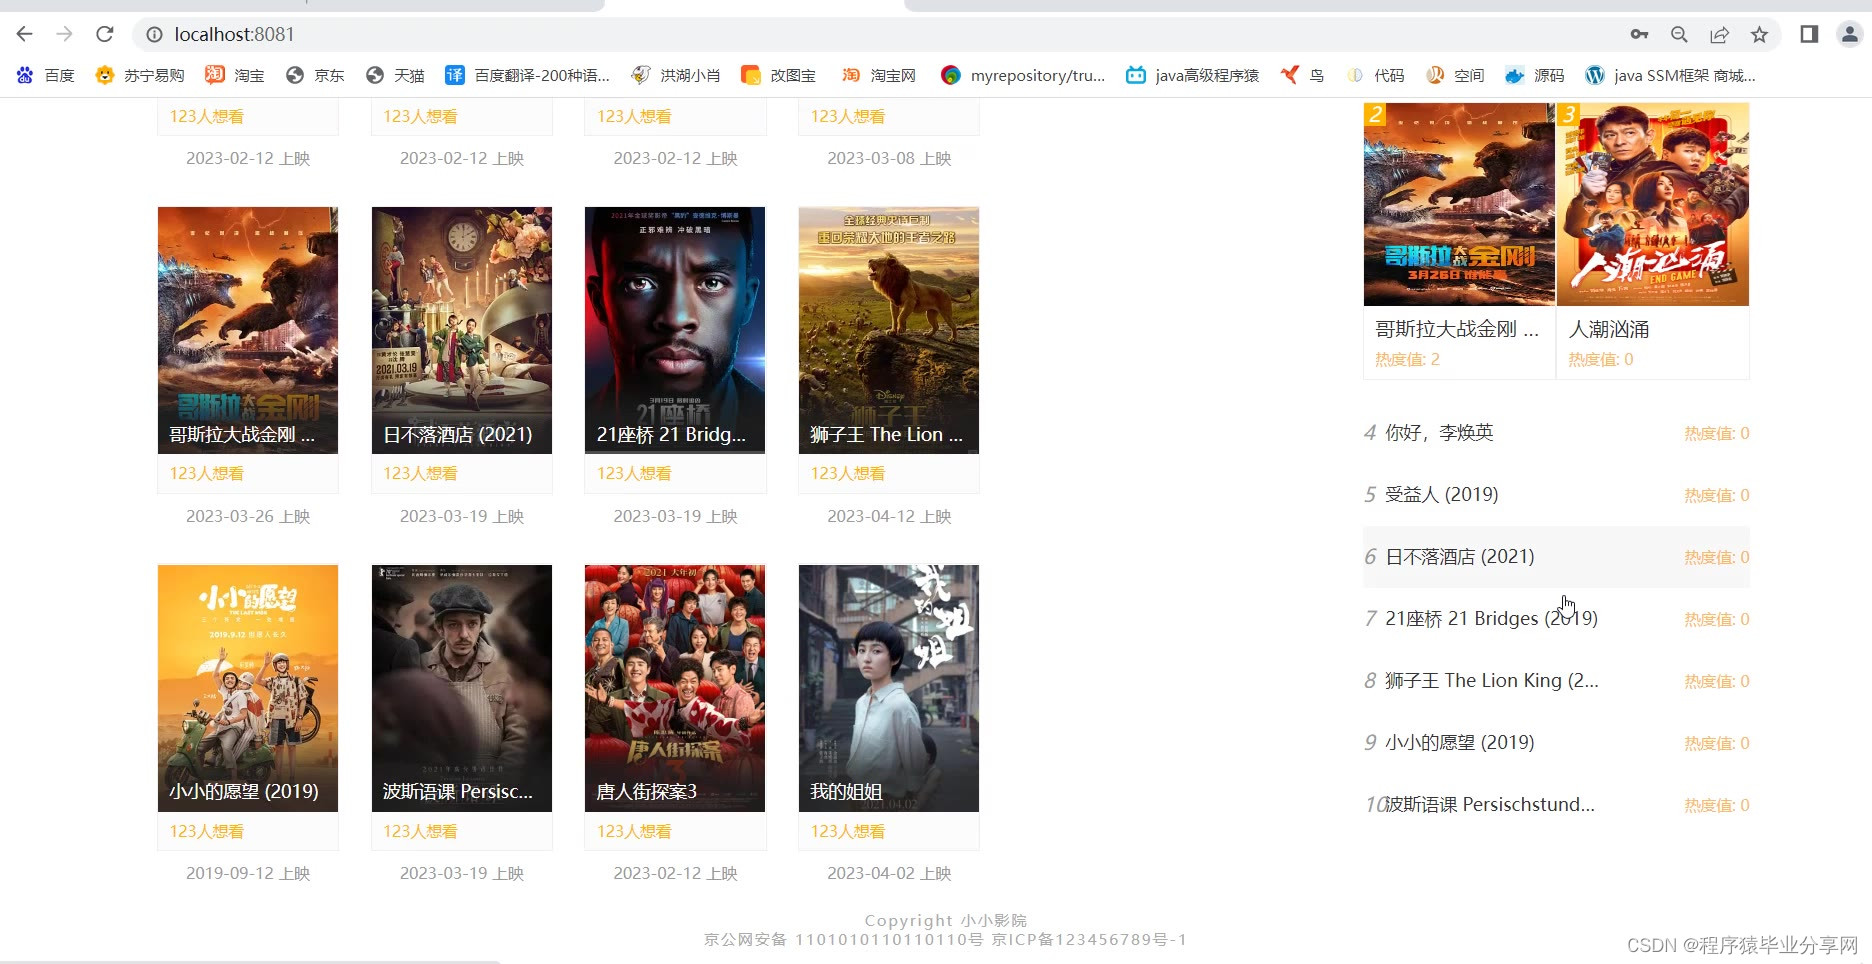
Task: Open the 唐人街探案3 movie poster
Action: pyautogui.click(x=675, y=688)
